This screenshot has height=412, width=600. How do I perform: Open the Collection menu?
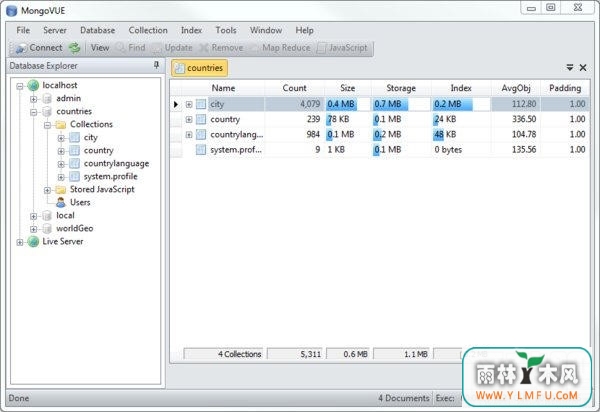pyautogui.click(x=148, y=30)
